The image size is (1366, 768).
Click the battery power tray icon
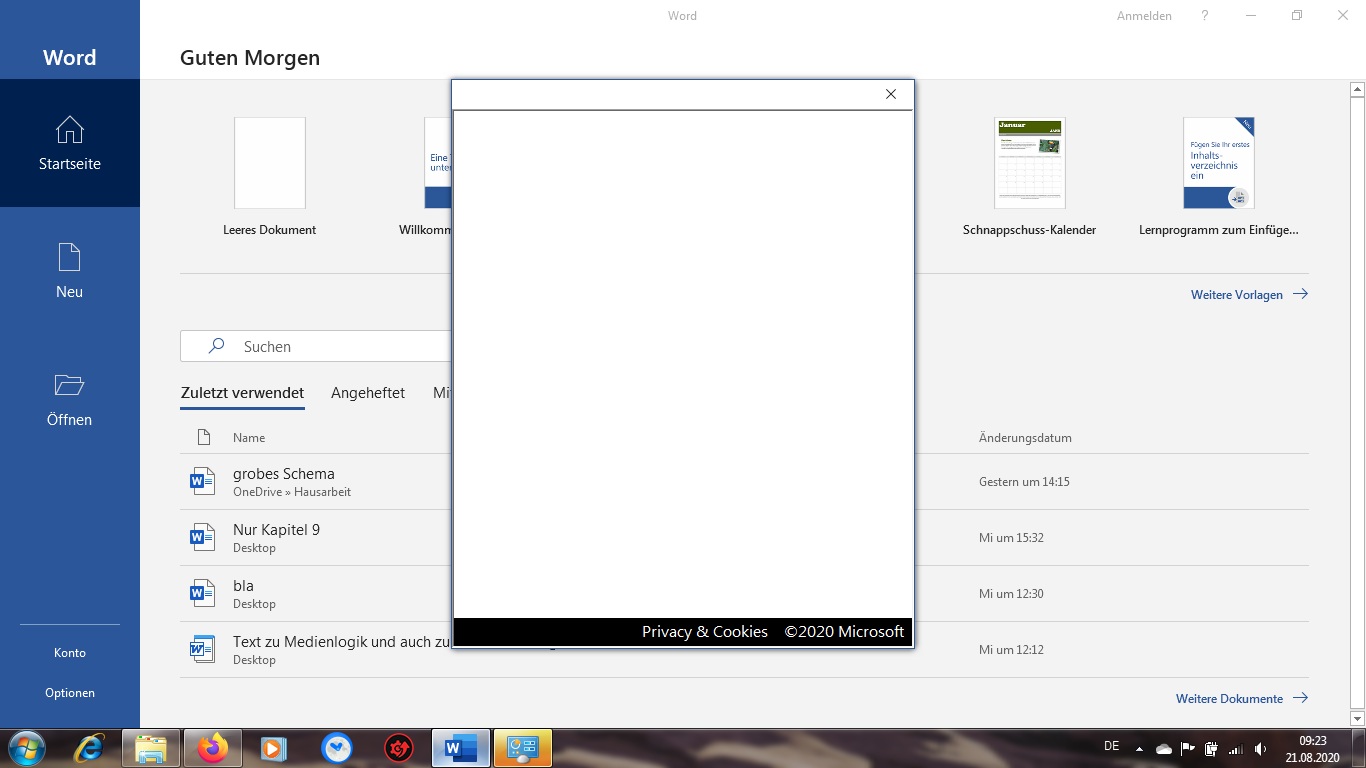coord(1211,748)
